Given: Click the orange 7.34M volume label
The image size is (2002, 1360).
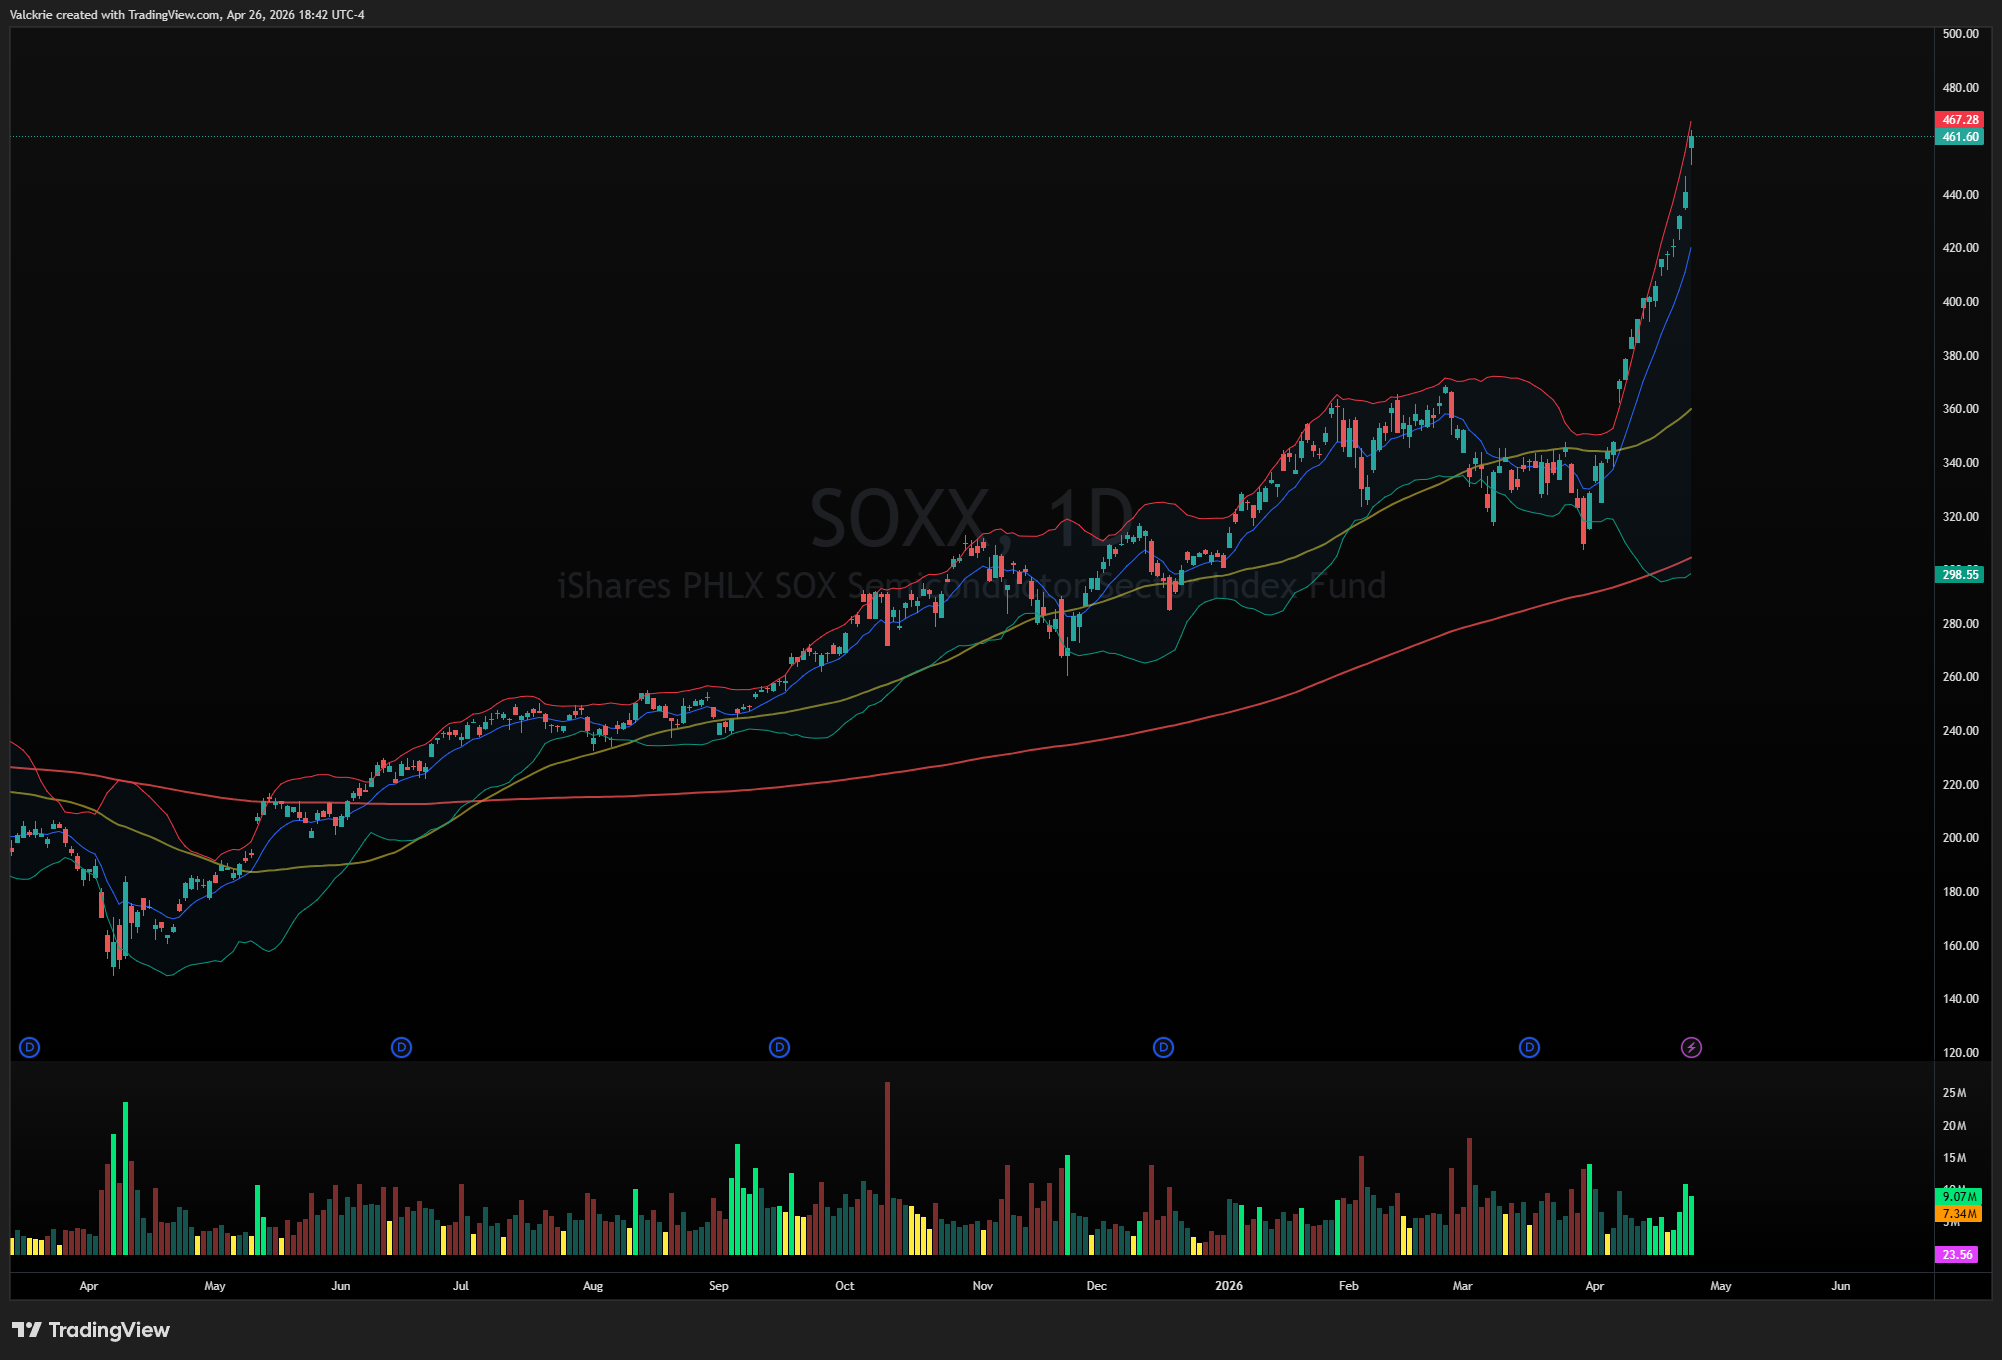Looking at the screenshot, I should click(x=1959, y=1213).
